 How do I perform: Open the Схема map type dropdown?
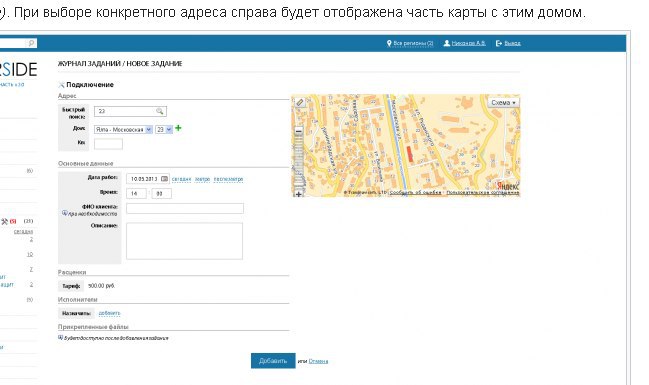pos(503,103)
